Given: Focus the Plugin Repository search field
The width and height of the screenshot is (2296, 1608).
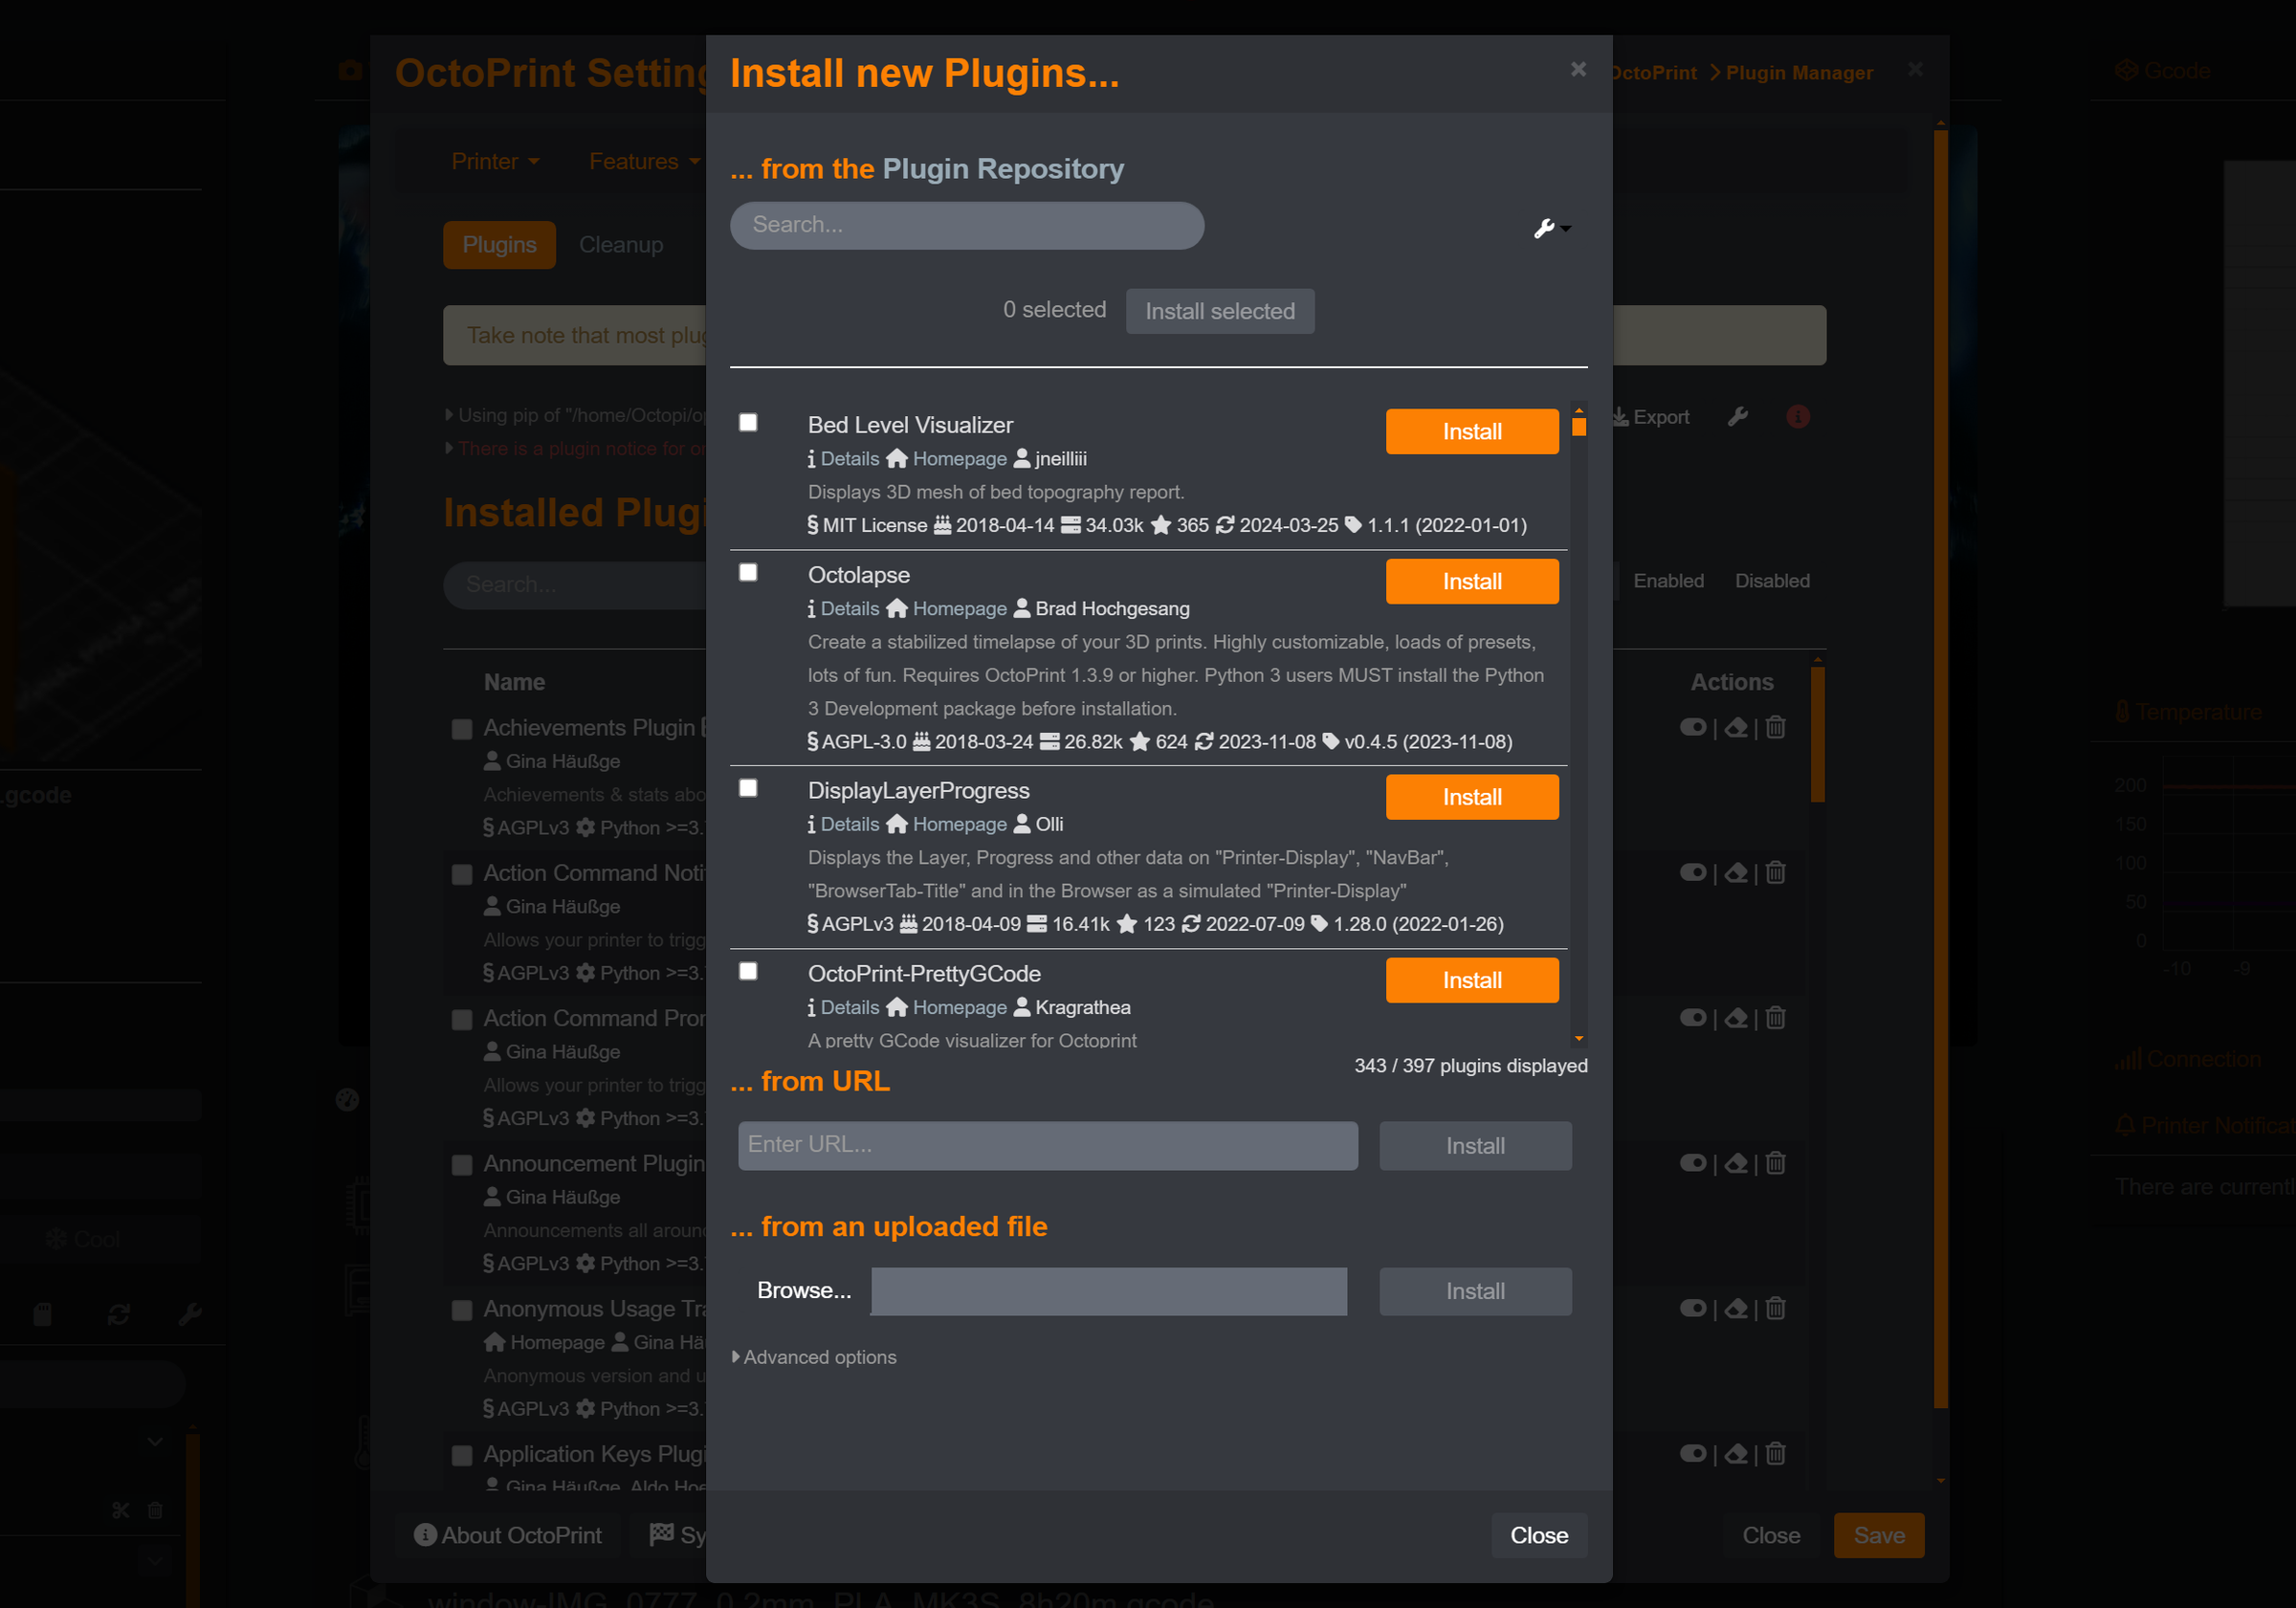Looking at the screenshot, I should click(x=967, y=225).
